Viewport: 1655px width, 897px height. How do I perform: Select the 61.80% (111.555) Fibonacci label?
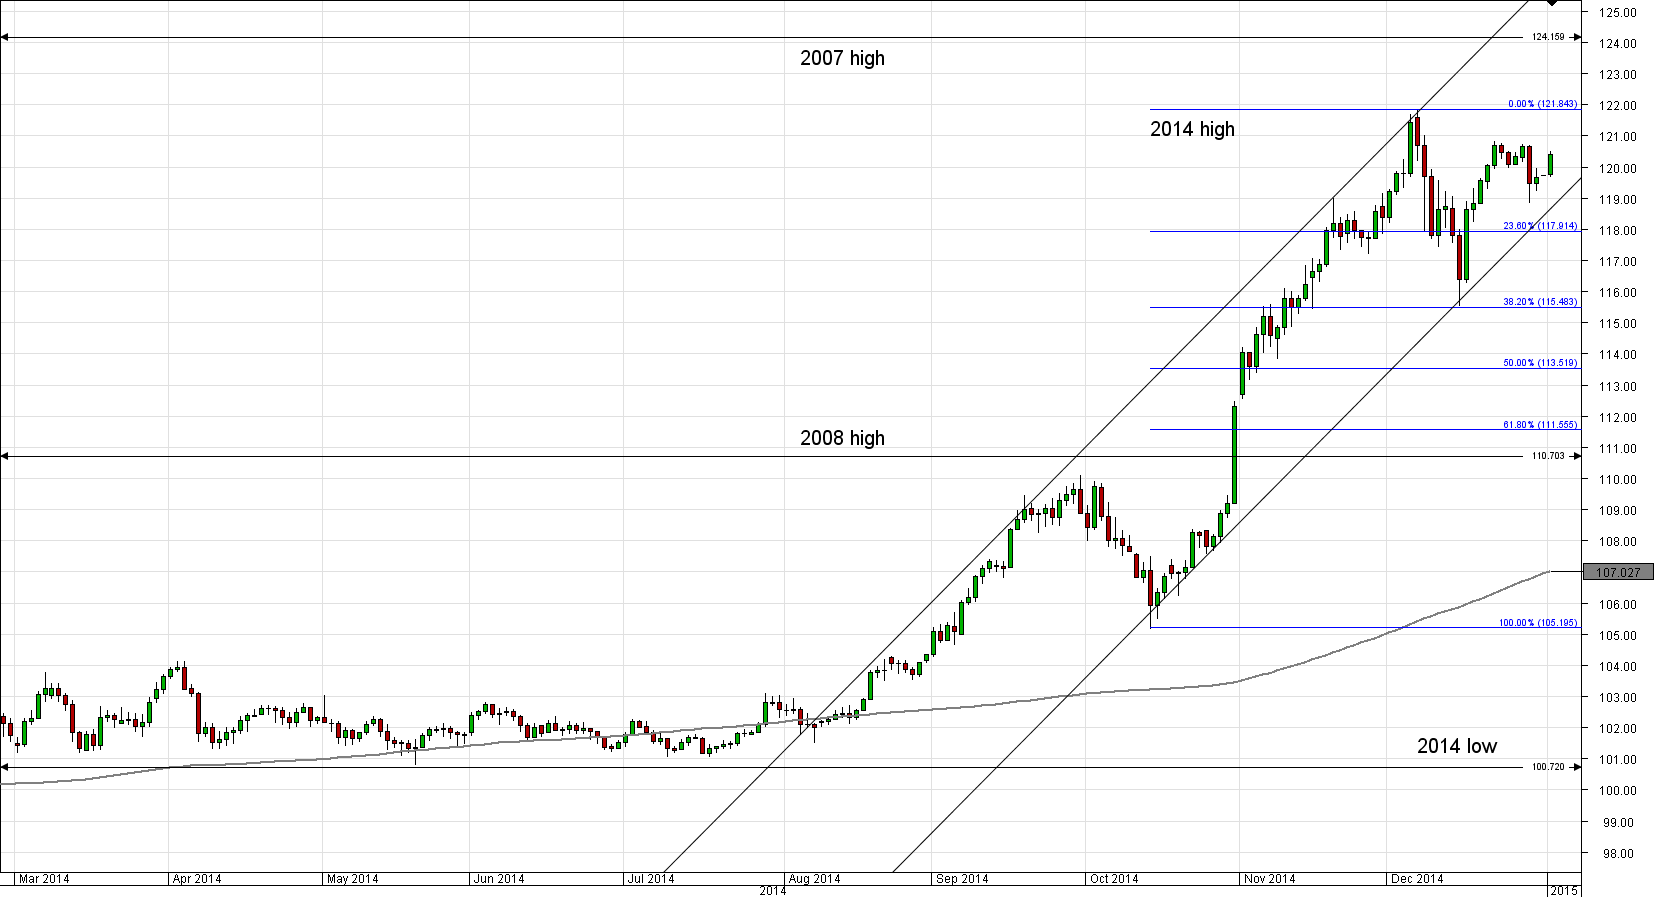[x=1540, y=425]
